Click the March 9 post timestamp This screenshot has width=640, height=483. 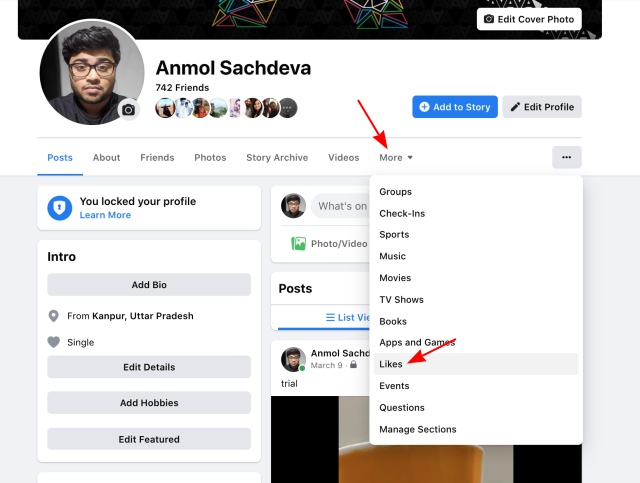[327, 365]
